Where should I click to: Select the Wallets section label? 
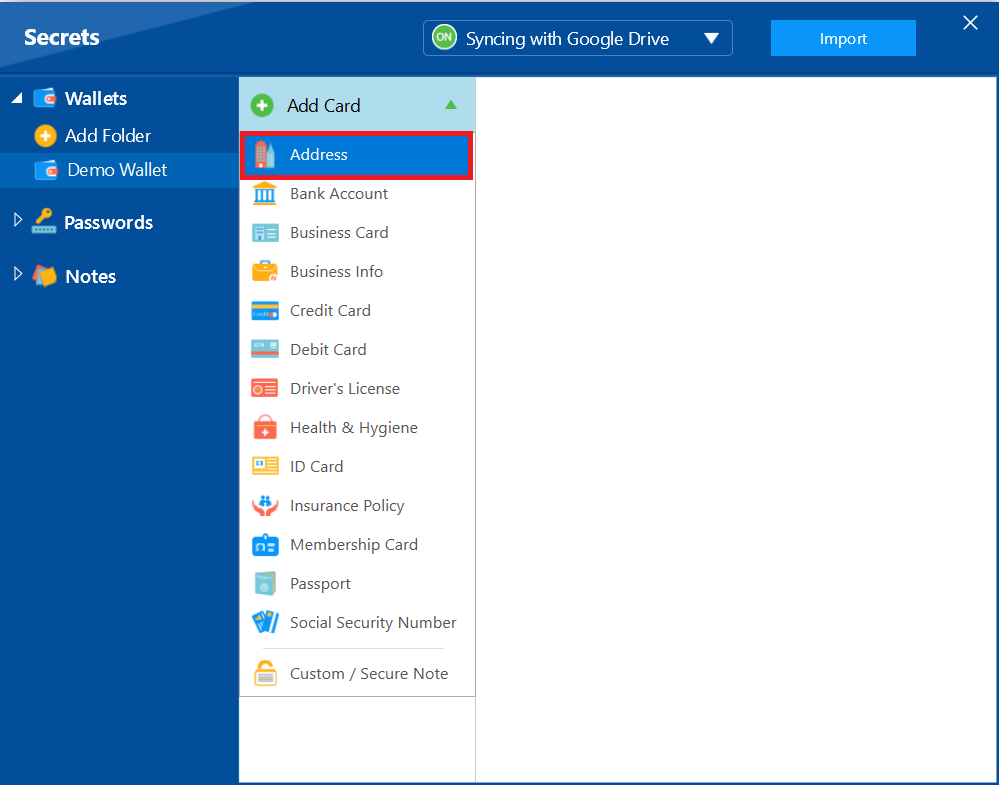96,99
